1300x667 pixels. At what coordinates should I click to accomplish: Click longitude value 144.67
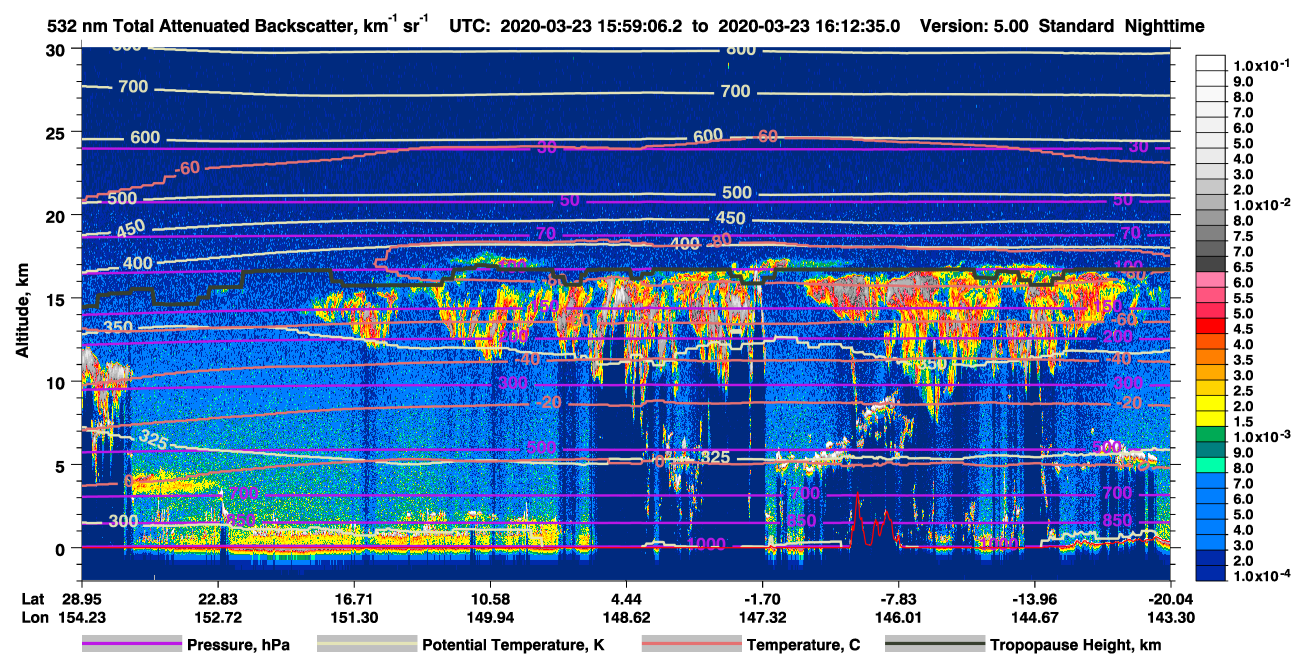coord(1036,617)
